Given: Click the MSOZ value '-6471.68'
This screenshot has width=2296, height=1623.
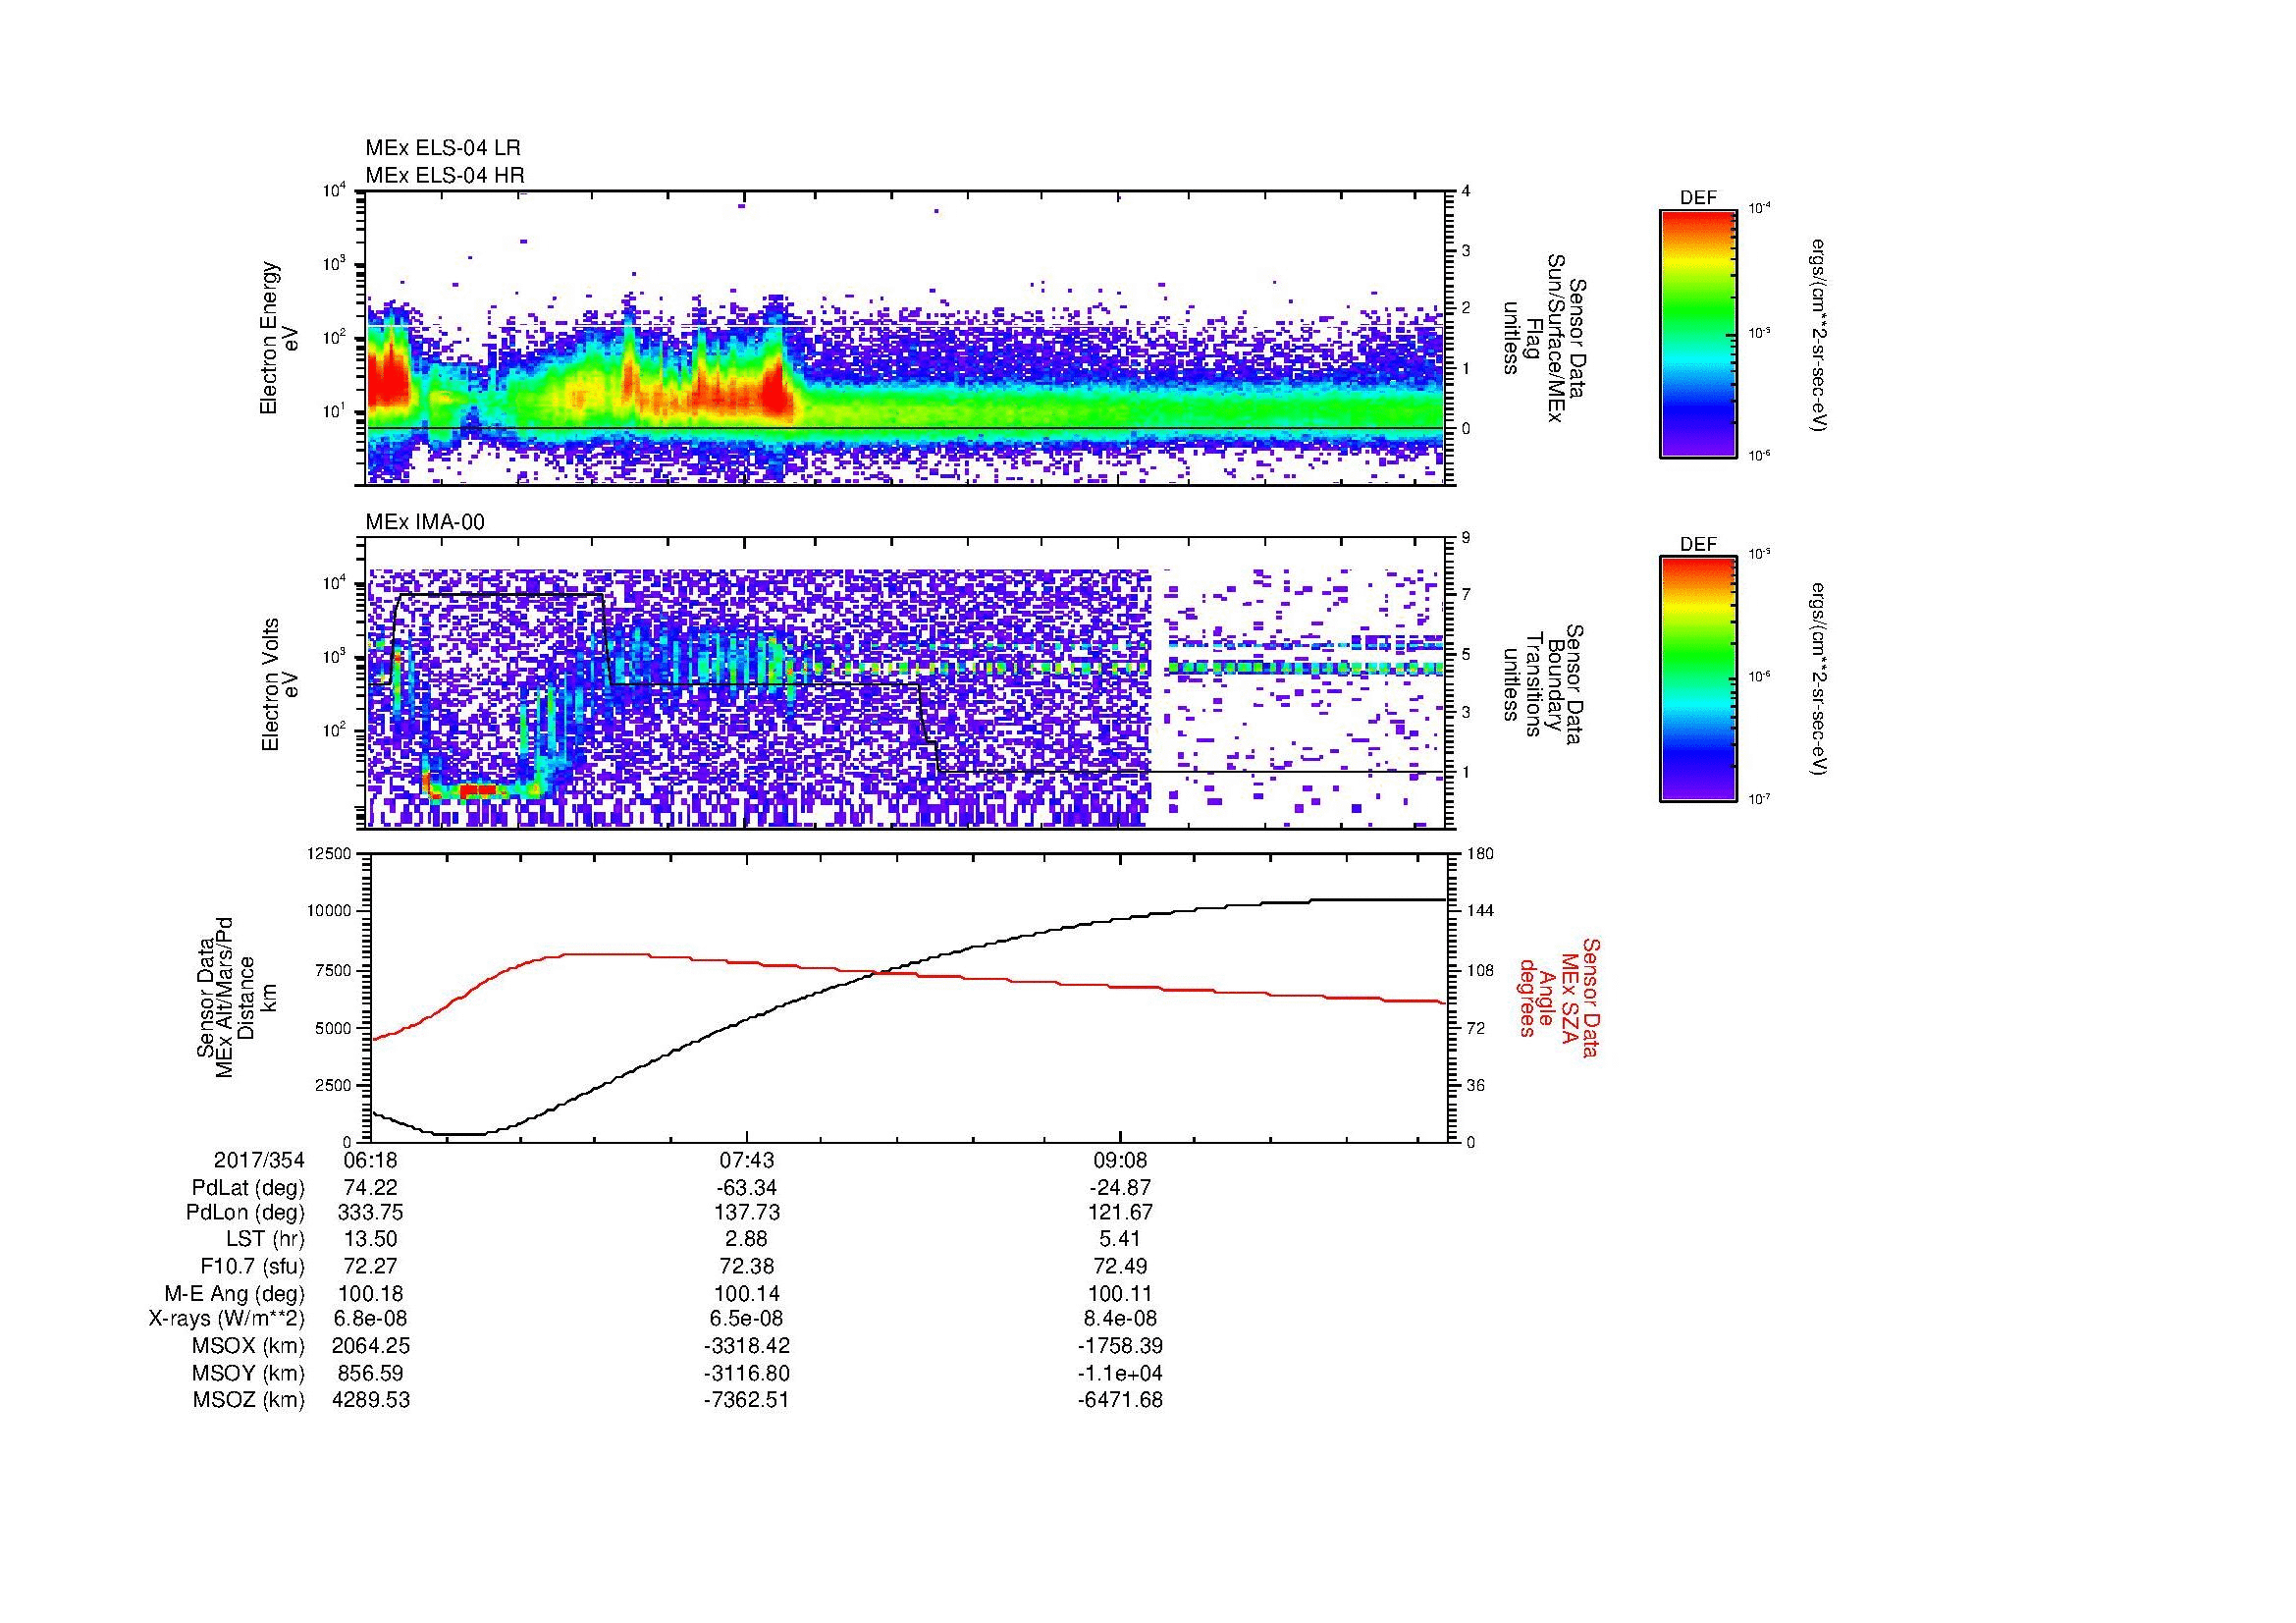Looking at the screenshot, I should point(1120,1400).
